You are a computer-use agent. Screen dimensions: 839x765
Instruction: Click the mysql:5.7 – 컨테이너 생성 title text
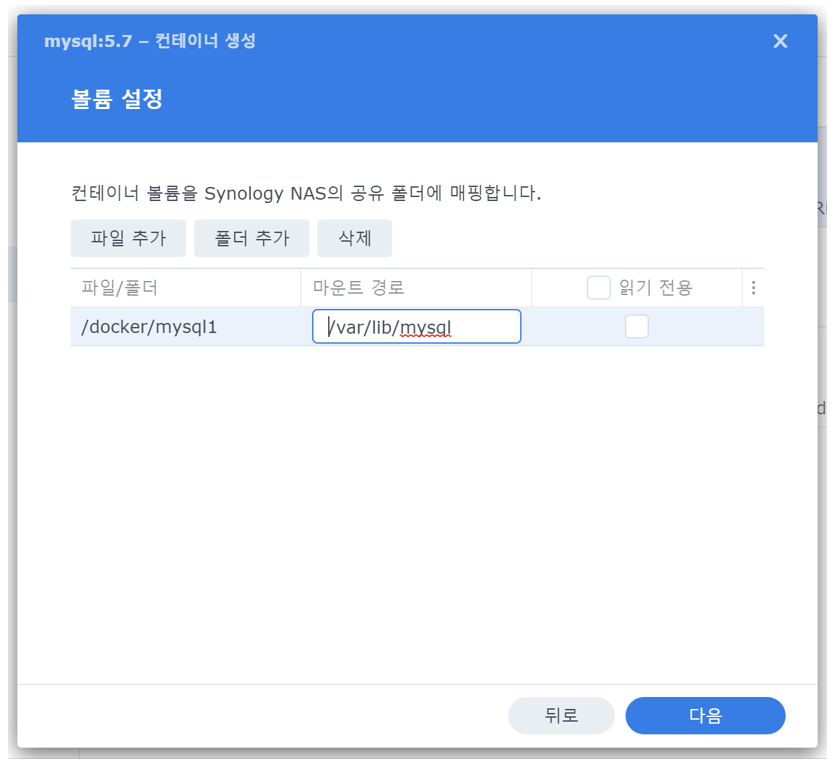150,41
